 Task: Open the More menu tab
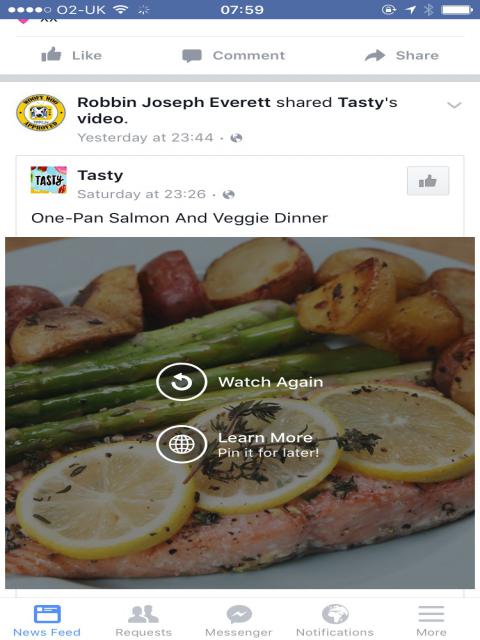431,620
